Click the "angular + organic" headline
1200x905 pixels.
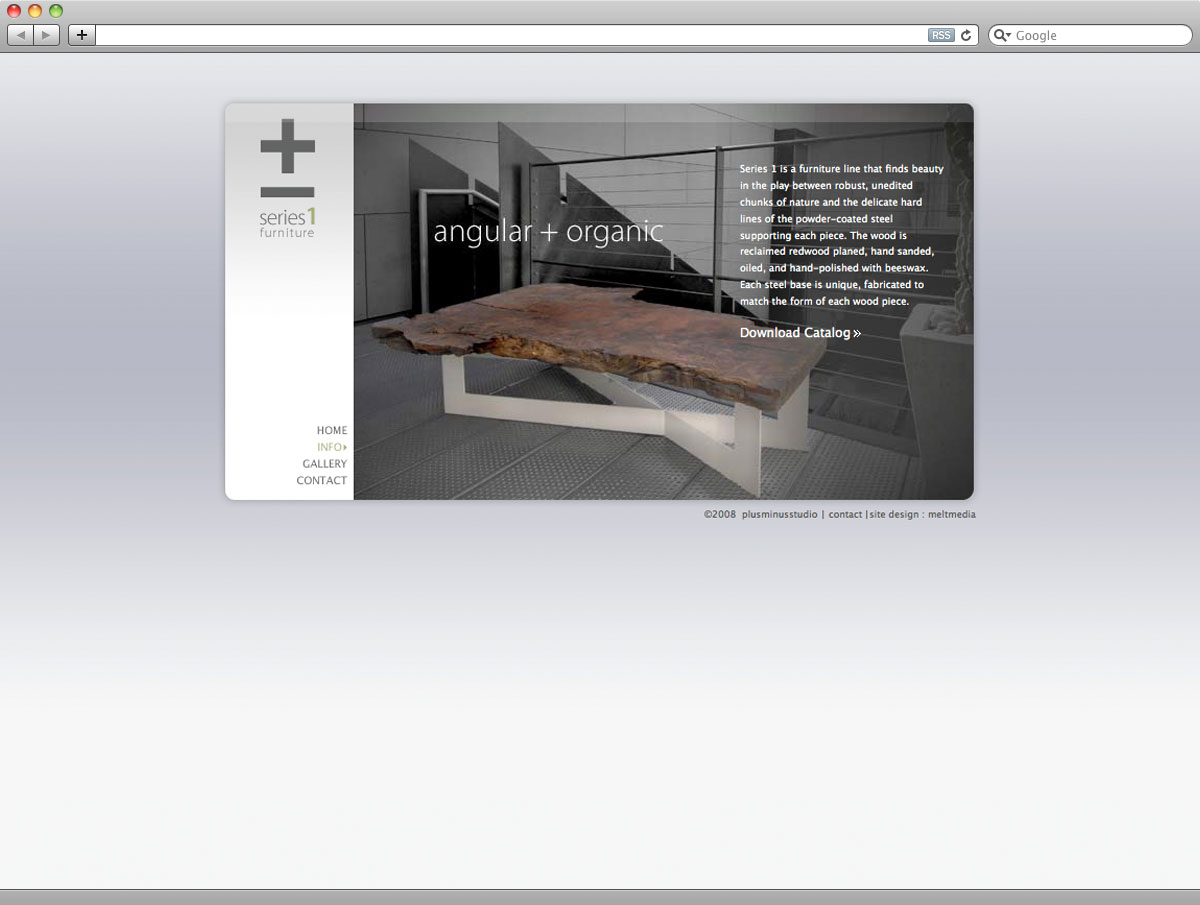(x=548, y=232)
